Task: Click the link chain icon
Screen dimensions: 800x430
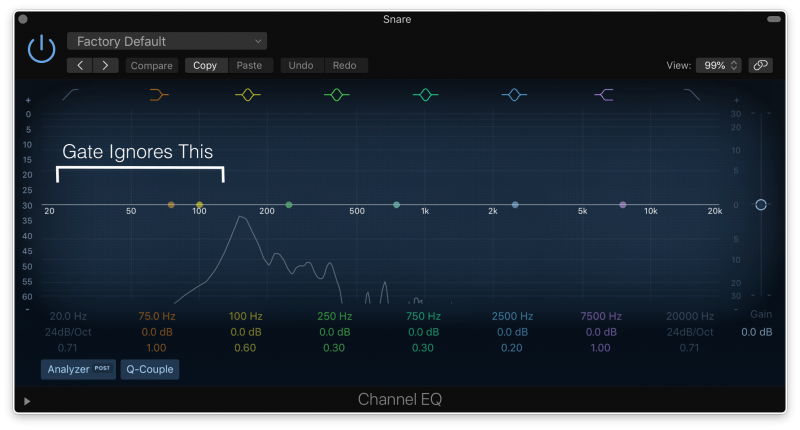Action: pos(761,65)
